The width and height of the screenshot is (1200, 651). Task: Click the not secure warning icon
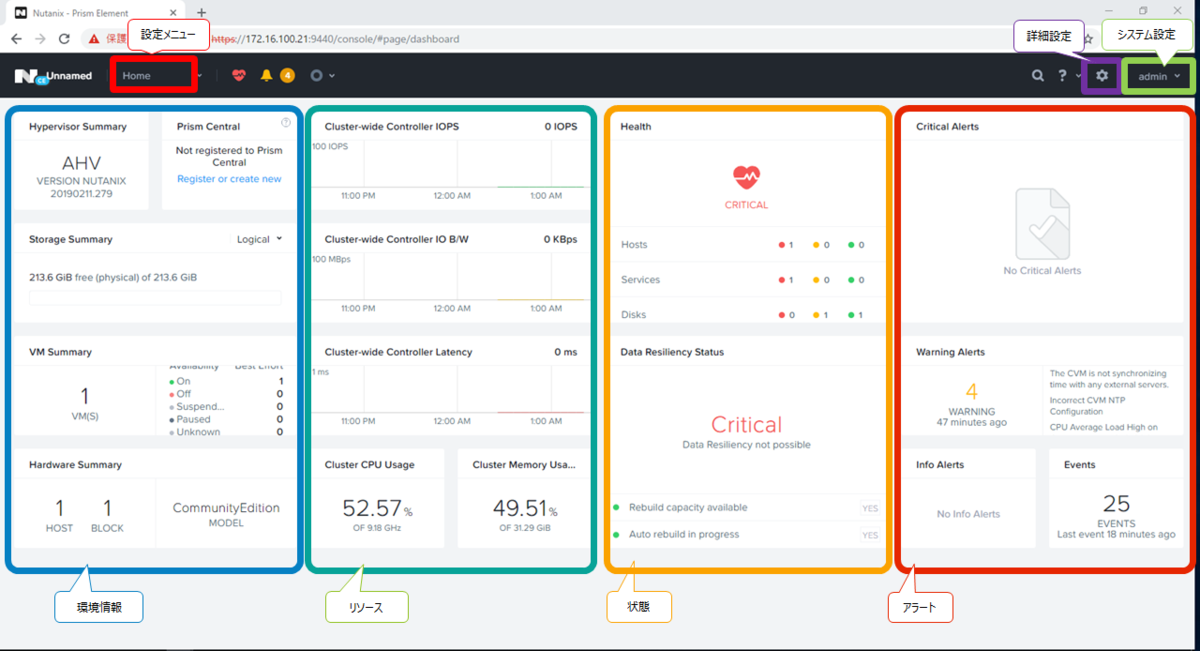click(94, 39)
